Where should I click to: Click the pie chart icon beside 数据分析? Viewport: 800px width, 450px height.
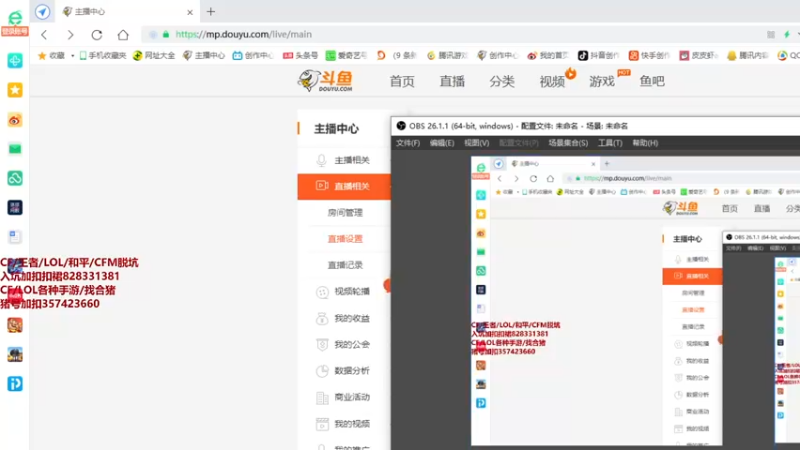[x=322, y=371]
